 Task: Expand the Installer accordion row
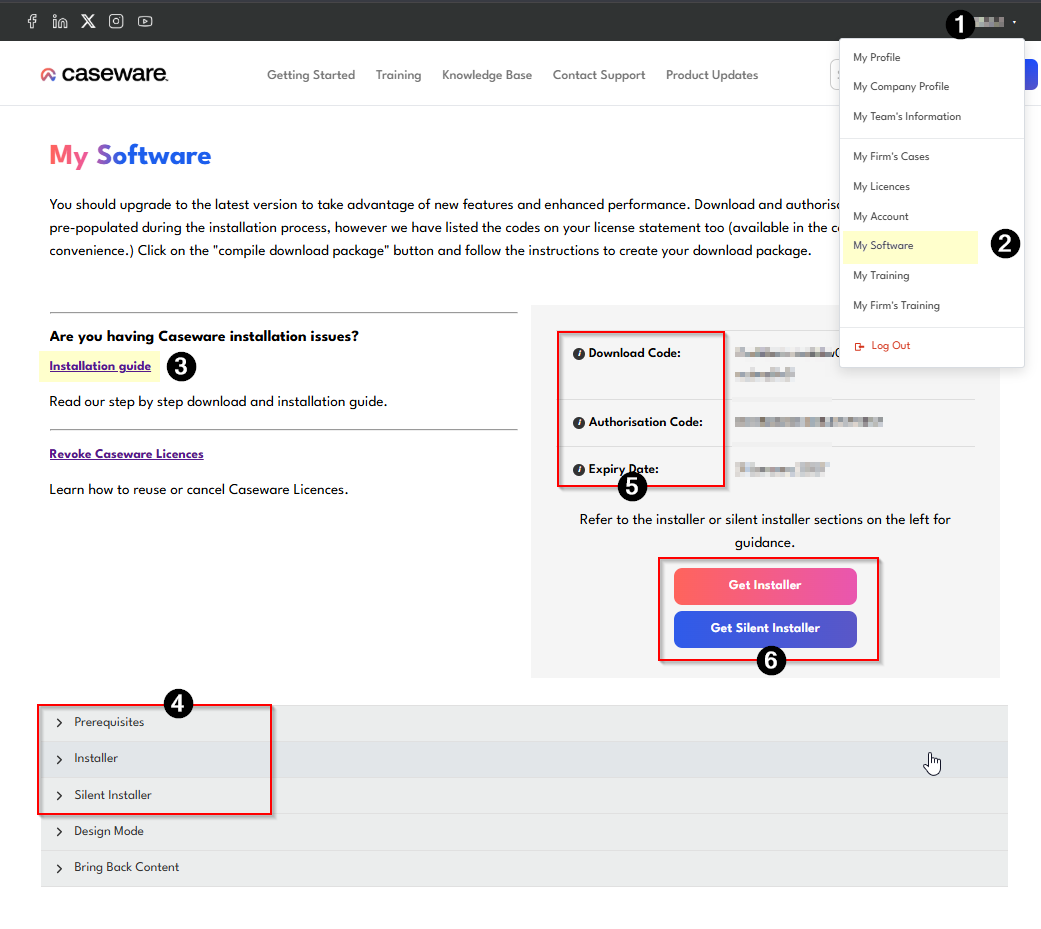[x=524, y=759]
